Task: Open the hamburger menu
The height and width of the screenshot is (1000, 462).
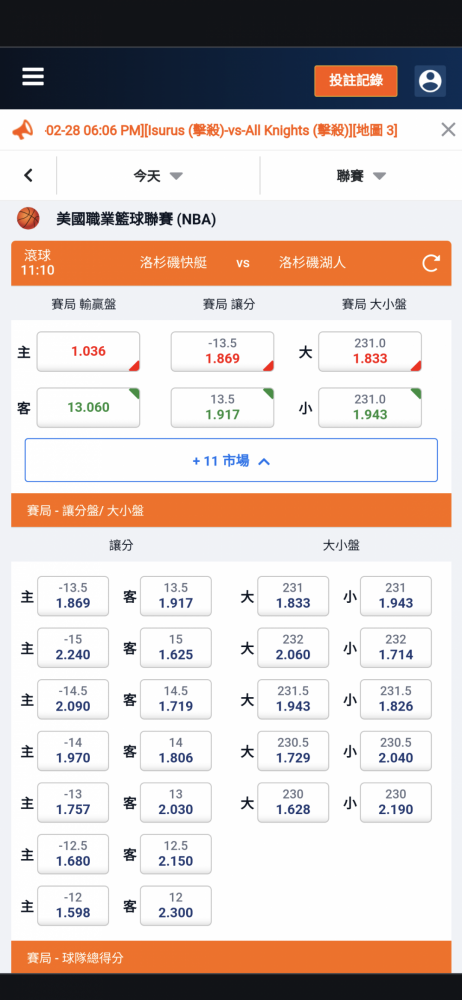Action: tap(33, 77)
